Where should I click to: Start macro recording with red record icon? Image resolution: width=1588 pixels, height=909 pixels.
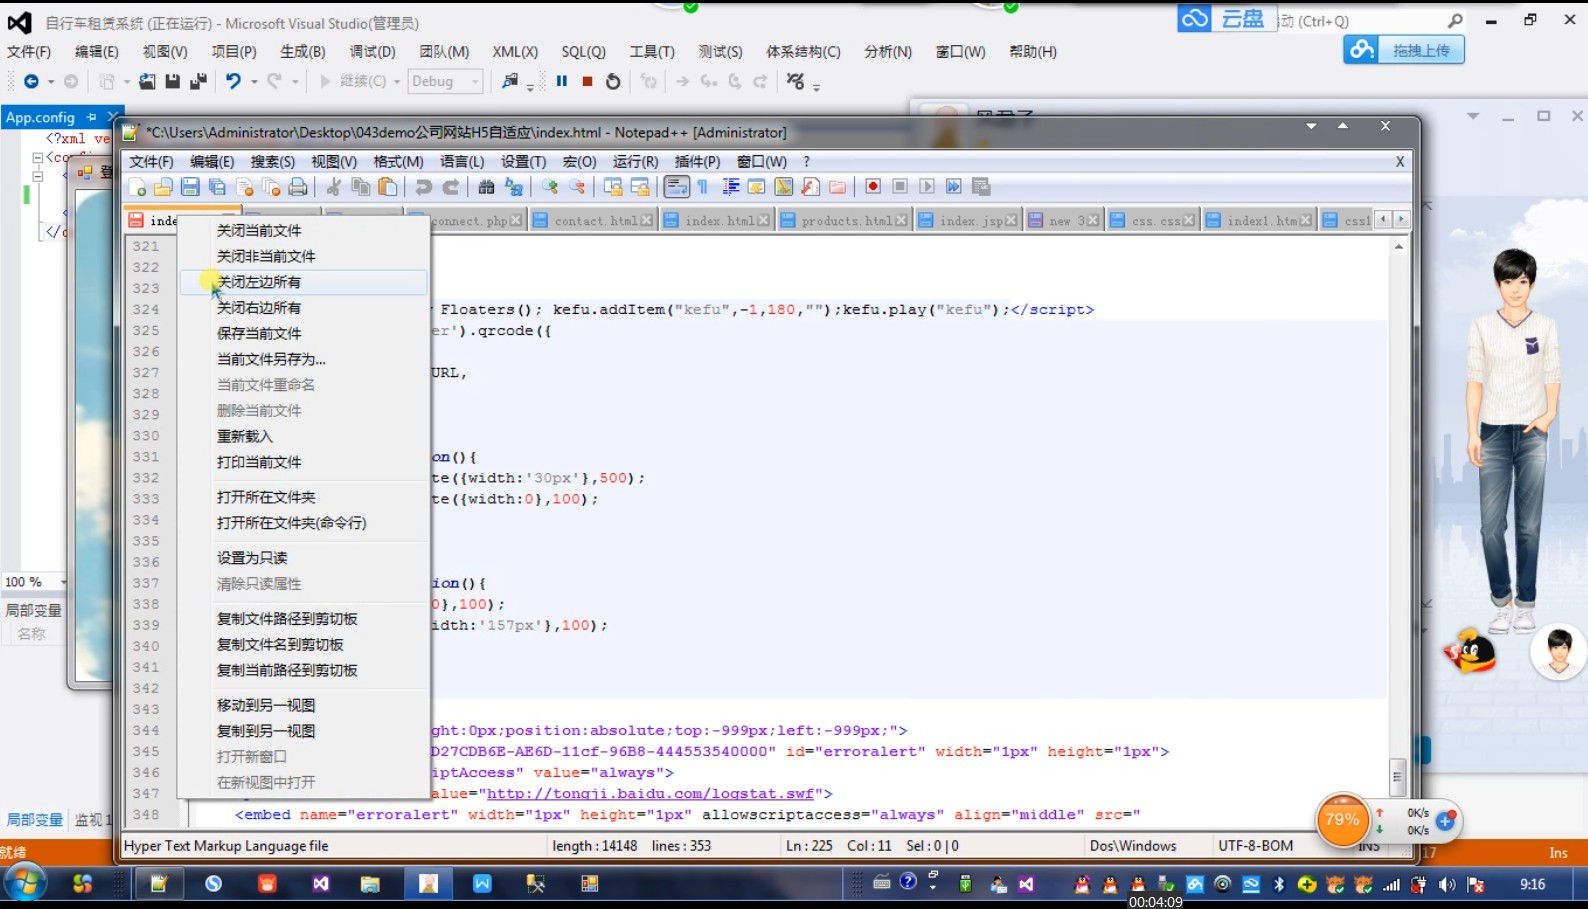point(873,187)
